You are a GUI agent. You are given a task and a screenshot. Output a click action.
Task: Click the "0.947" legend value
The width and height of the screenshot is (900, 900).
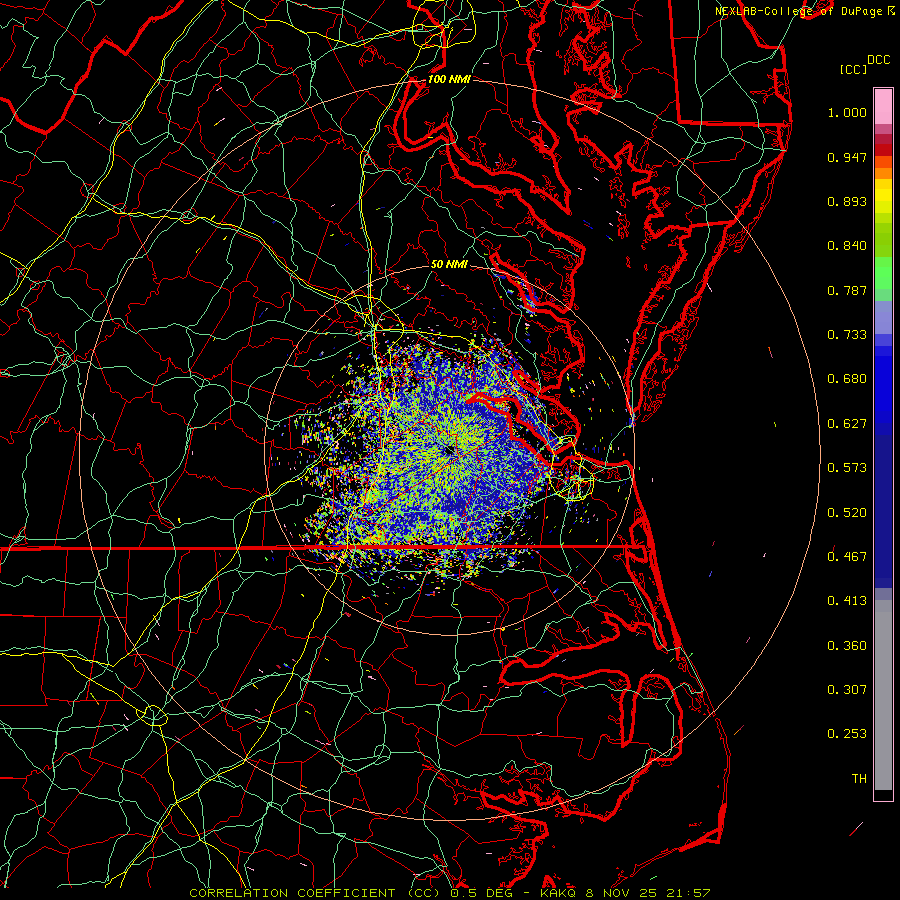pos(847,157)
